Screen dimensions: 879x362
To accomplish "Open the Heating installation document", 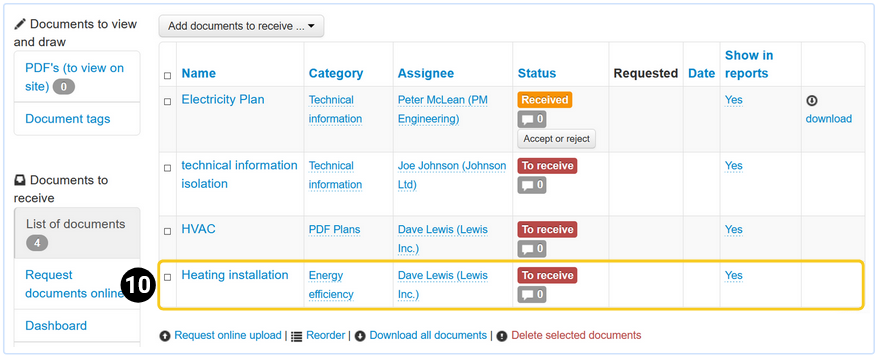I will pos(235,275).
